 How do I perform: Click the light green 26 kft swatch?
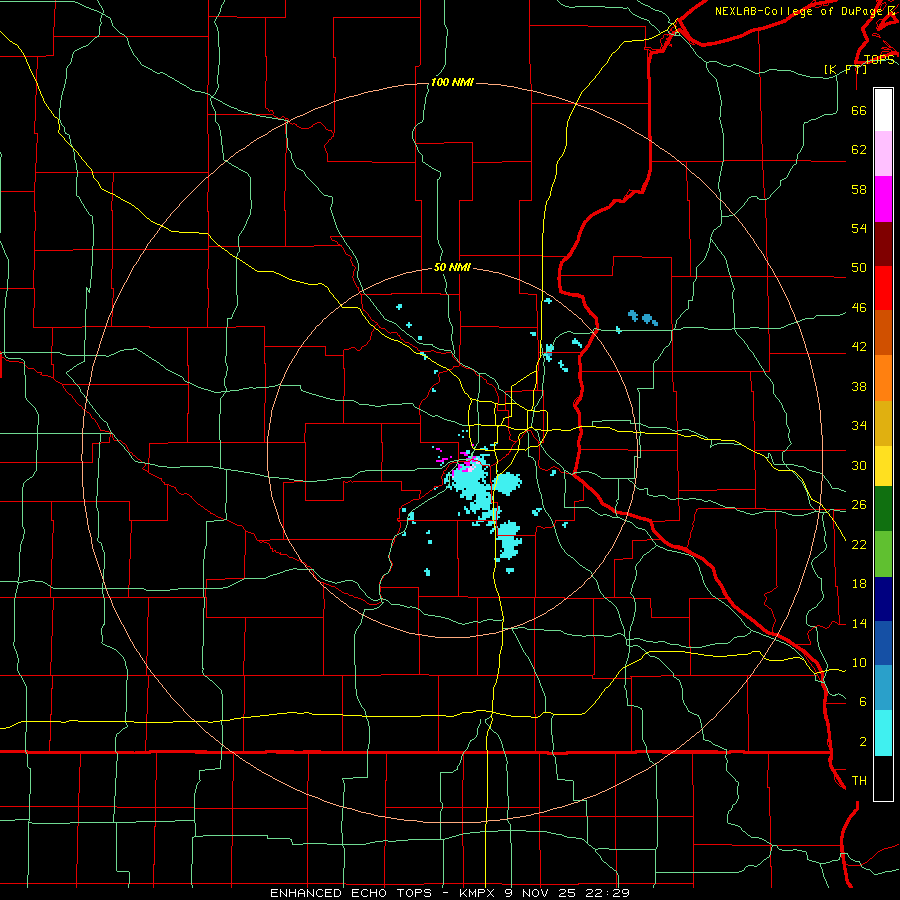pos(883,553)
